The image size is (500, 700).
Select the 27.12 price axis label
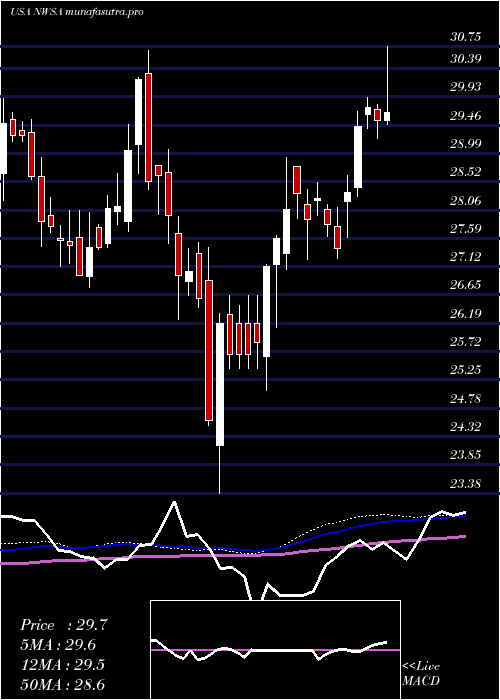(466, 257)
